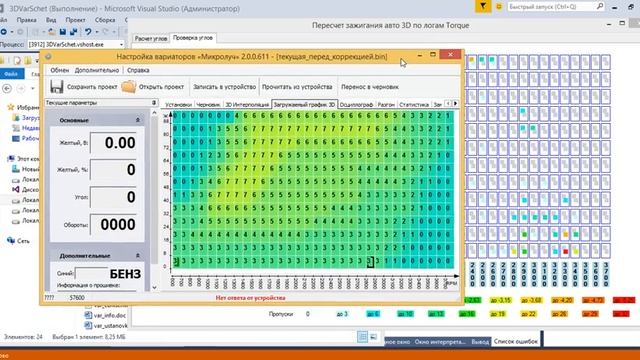
Task: Open the notifications filter flag in Visual Studio
Action: [x=483, y=6]
